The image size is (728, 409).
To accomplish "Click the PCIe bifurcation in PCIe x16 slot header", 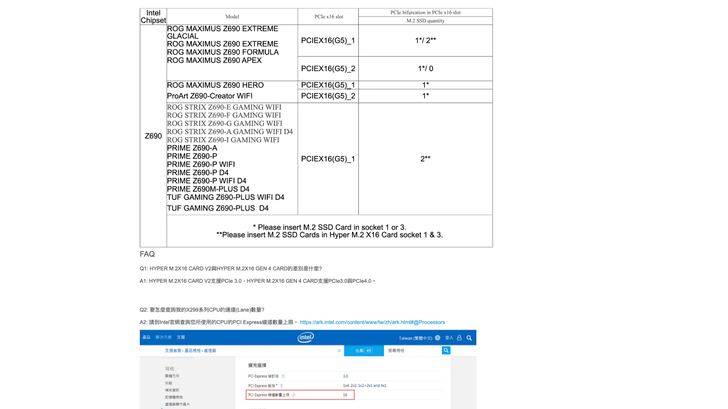I will point(425,13).
